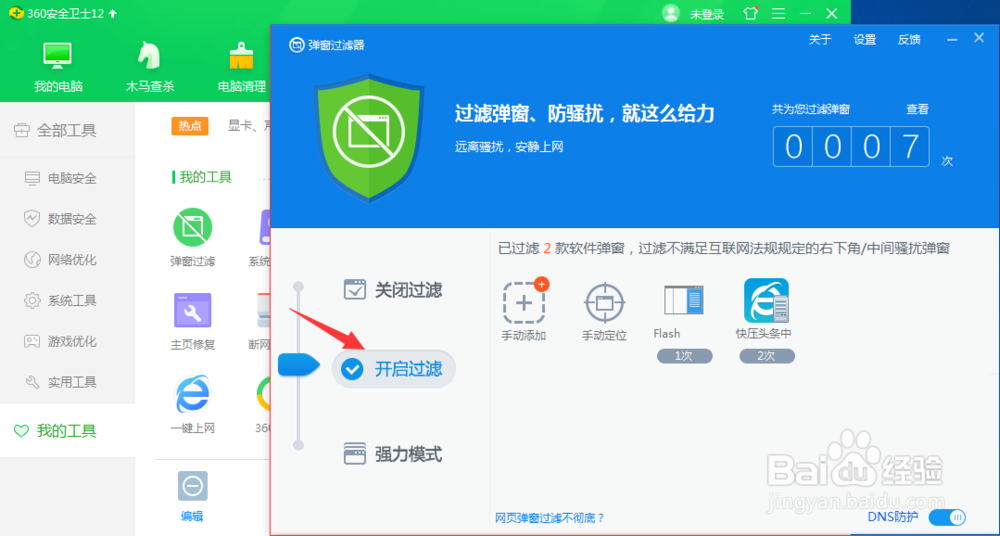
Task: Click 查看 filtered count details
Action: point(917,110)
